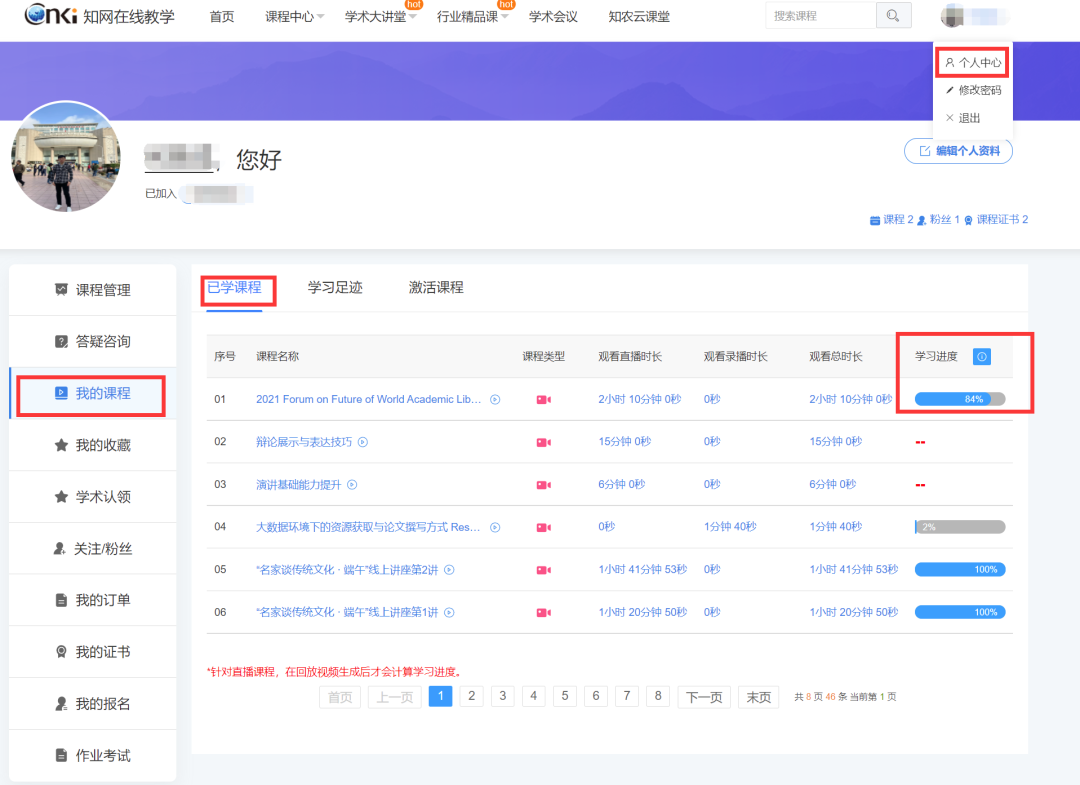Go to 首页 in top navigation

point(222,17)
